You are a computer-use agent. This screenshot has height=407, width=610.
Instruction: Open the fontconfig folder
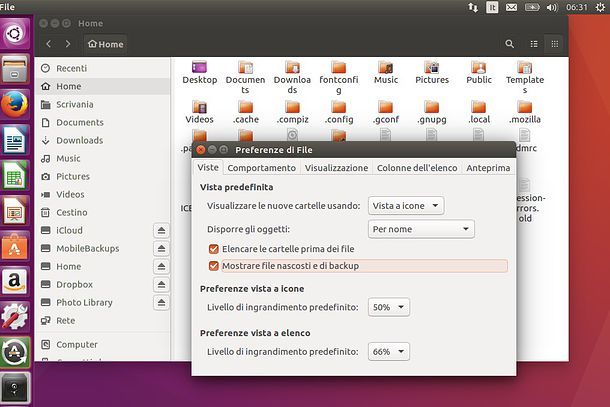339,77
